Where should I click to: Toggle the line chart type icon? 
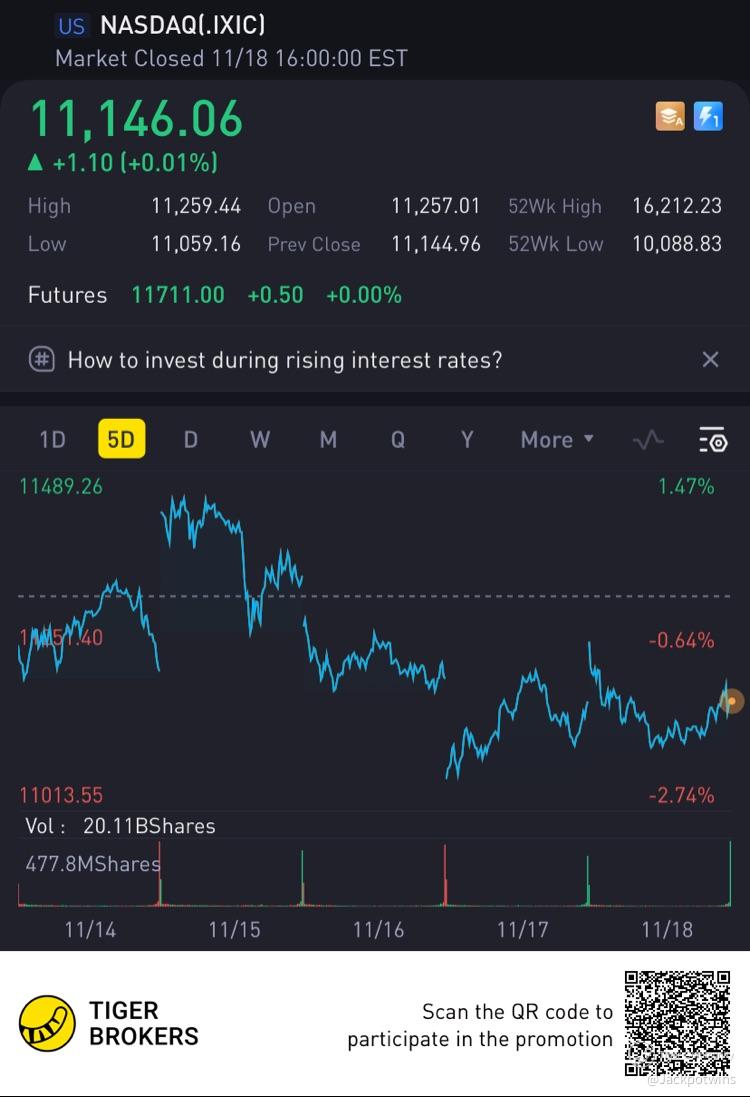pyautogui.click(x=649, y=440)
